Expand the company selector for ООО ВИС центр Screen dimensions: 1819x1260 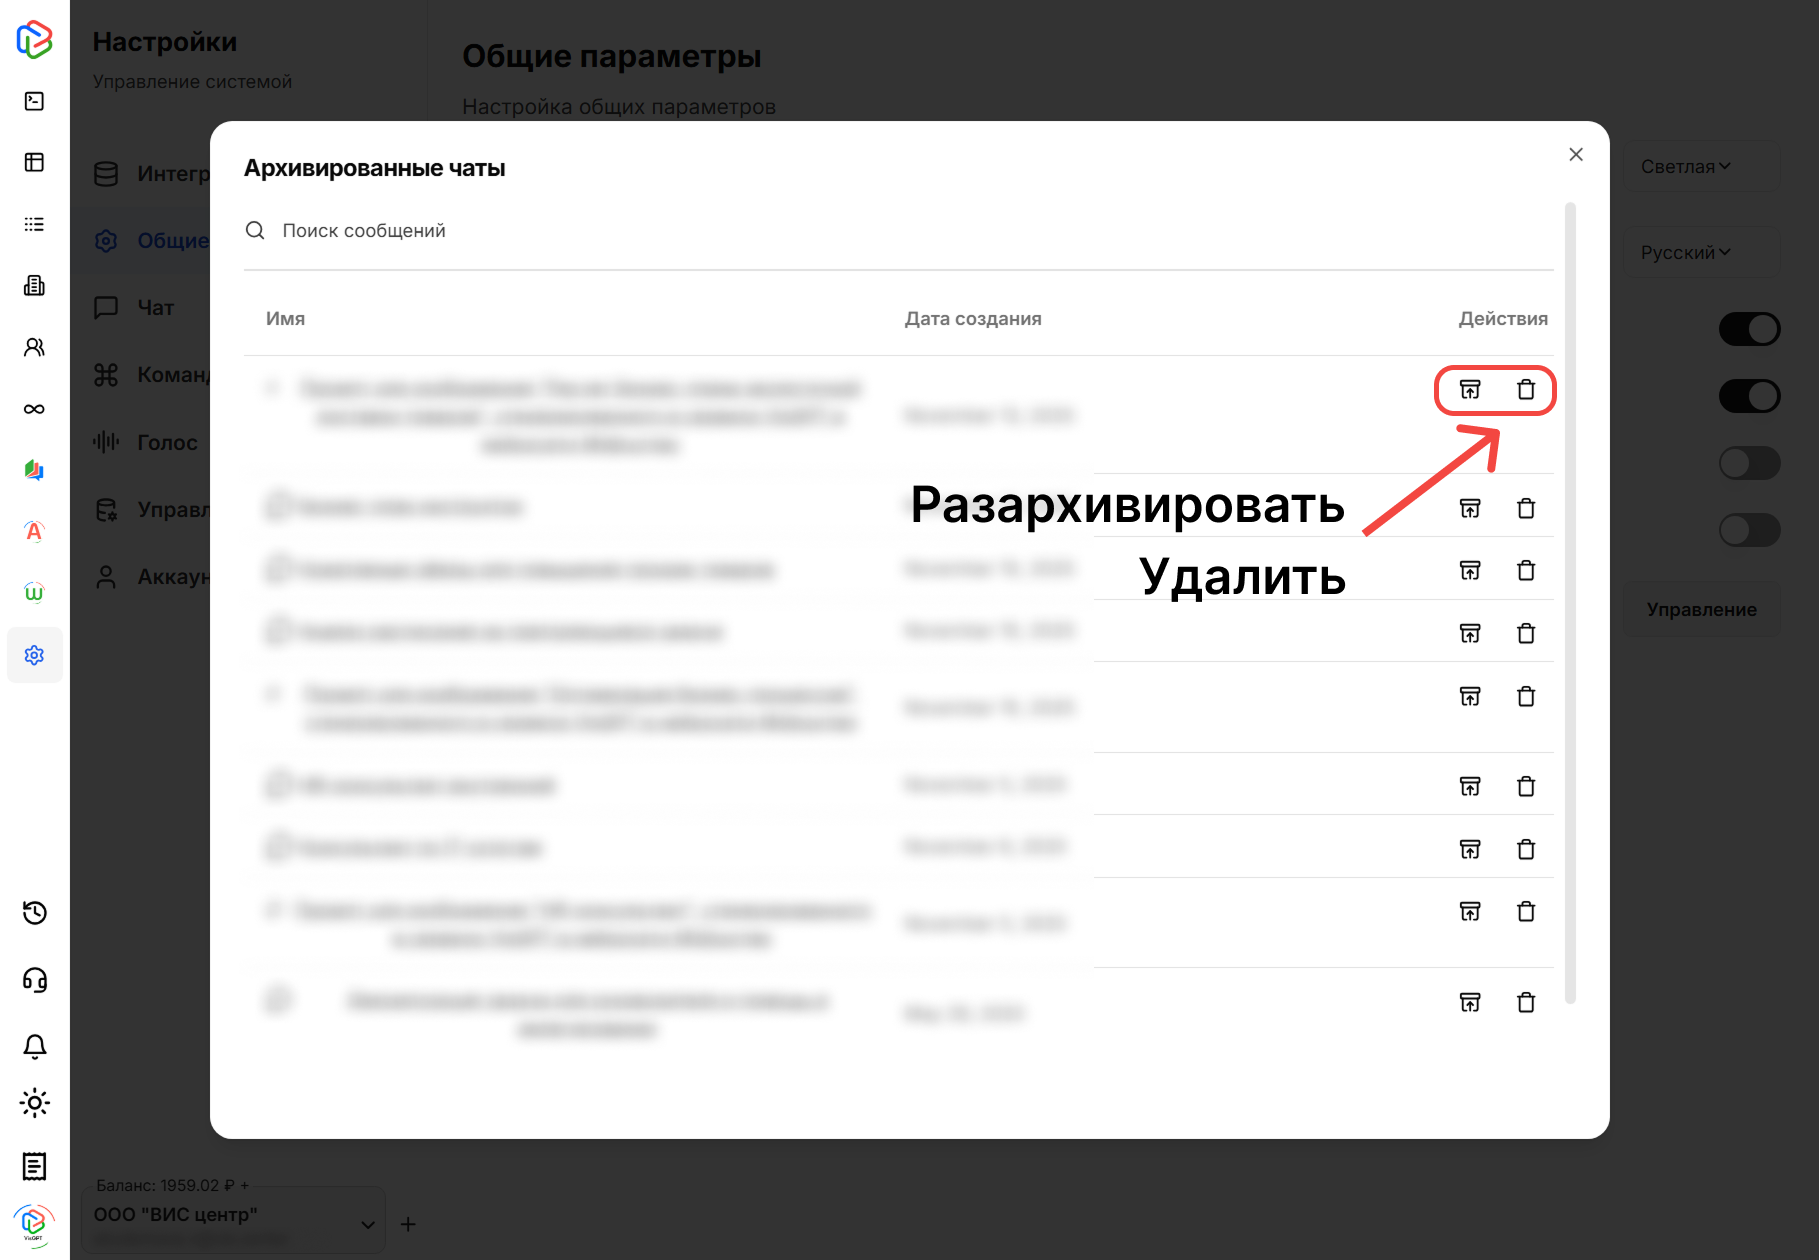[366, 1222]
